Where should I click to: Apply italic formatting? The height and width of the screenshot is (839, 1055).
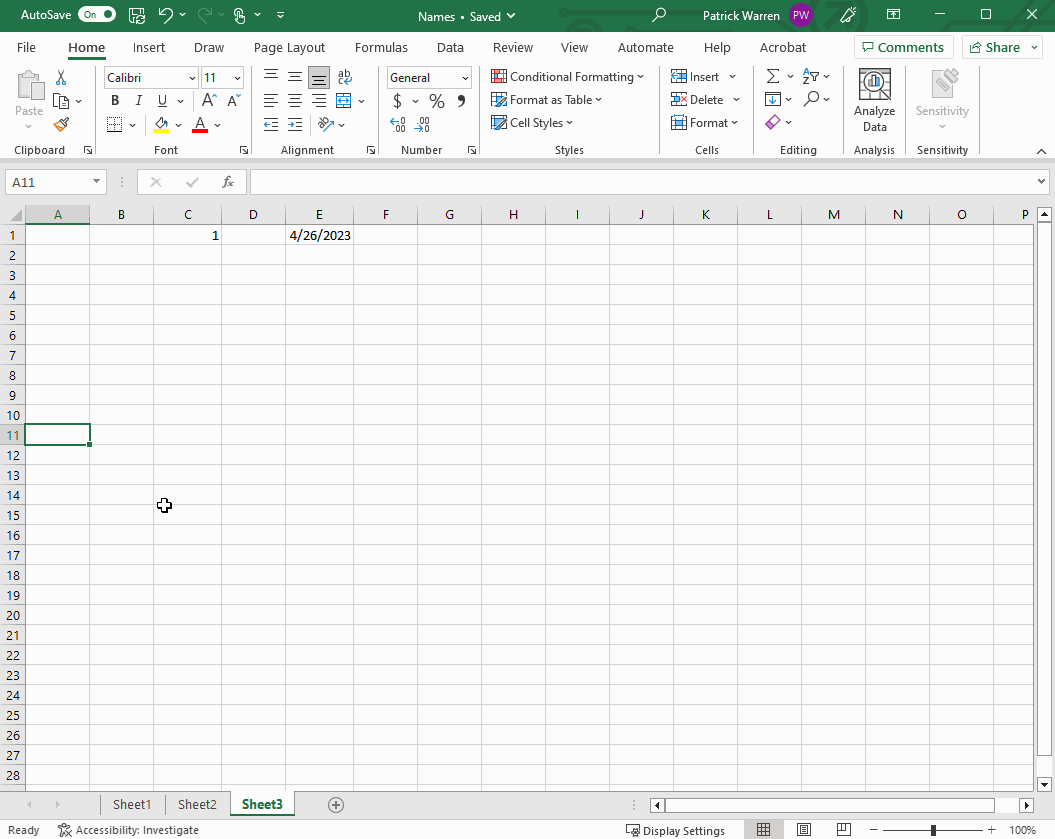[x=139, y=100]
